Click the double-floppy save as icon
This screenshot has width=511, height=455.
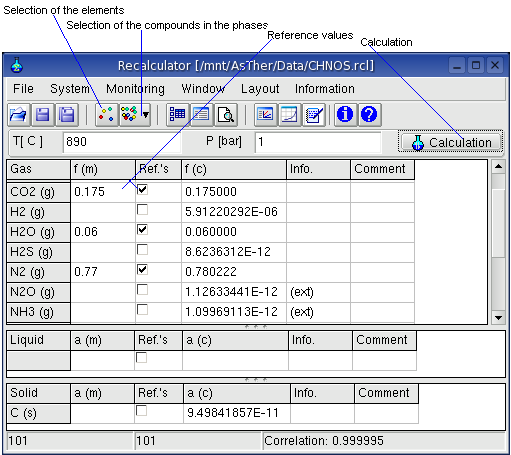(67, 115)
